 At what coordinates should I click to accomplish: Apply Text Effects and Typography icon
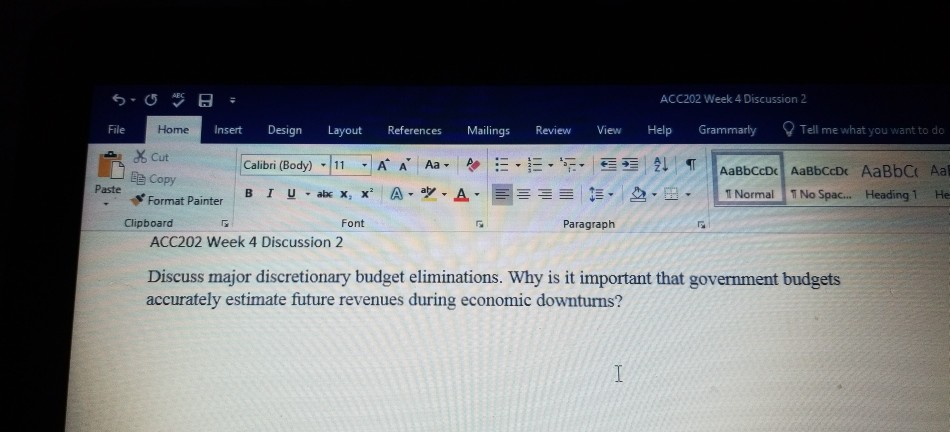pyautogui.click(x=396, y=194)
